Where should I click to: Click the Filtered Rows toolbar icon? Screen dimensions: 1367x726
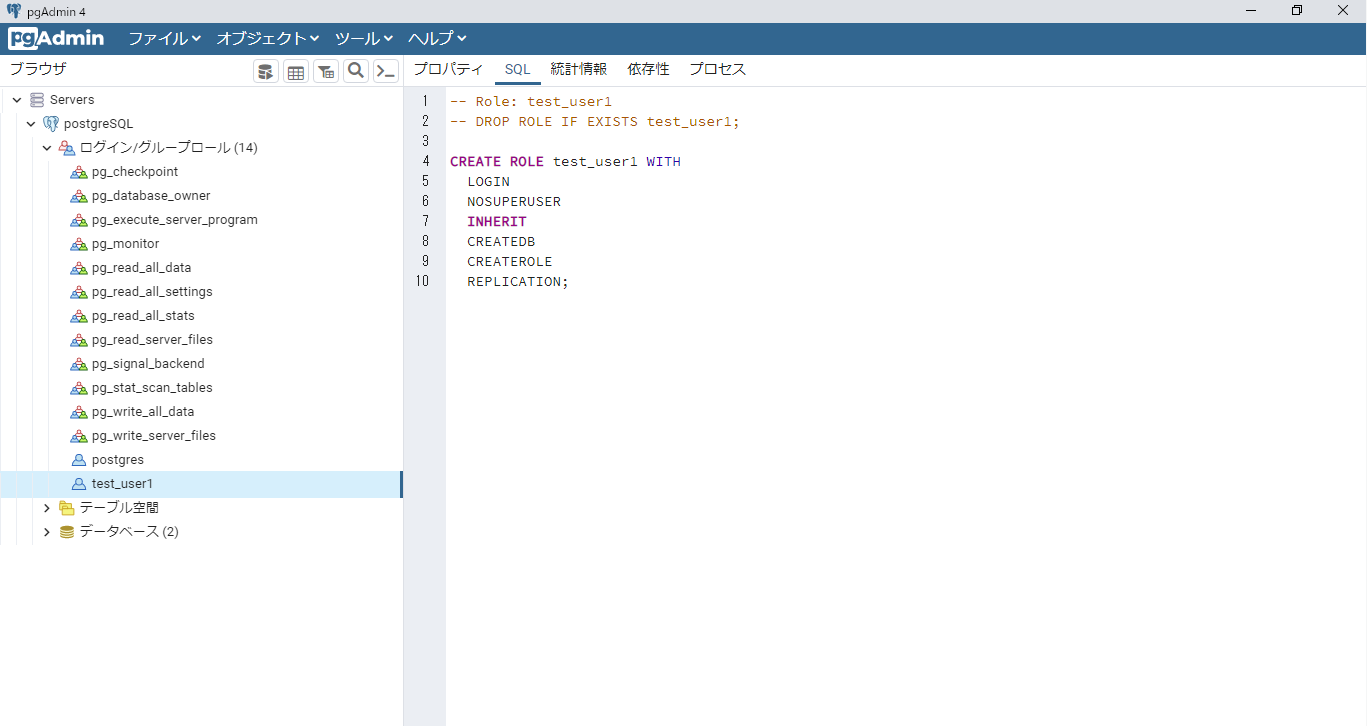[326, 71]
